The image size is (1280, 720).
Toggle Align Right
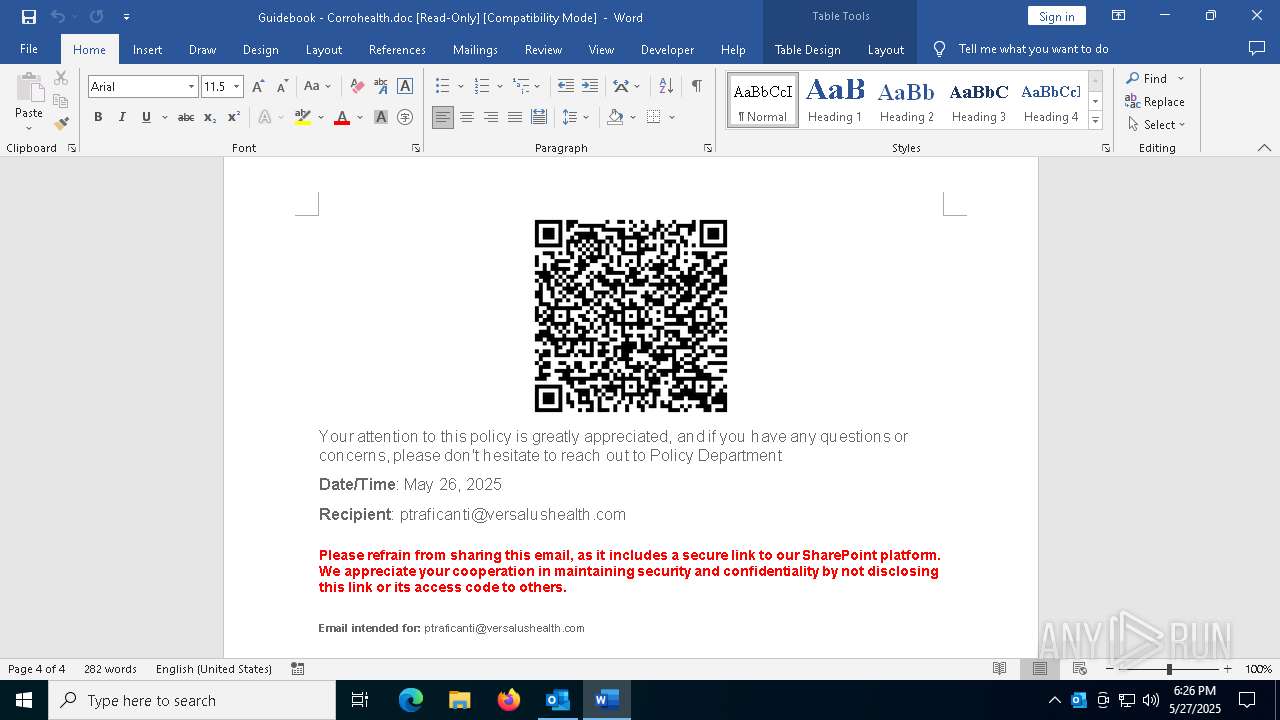point(491,117)
